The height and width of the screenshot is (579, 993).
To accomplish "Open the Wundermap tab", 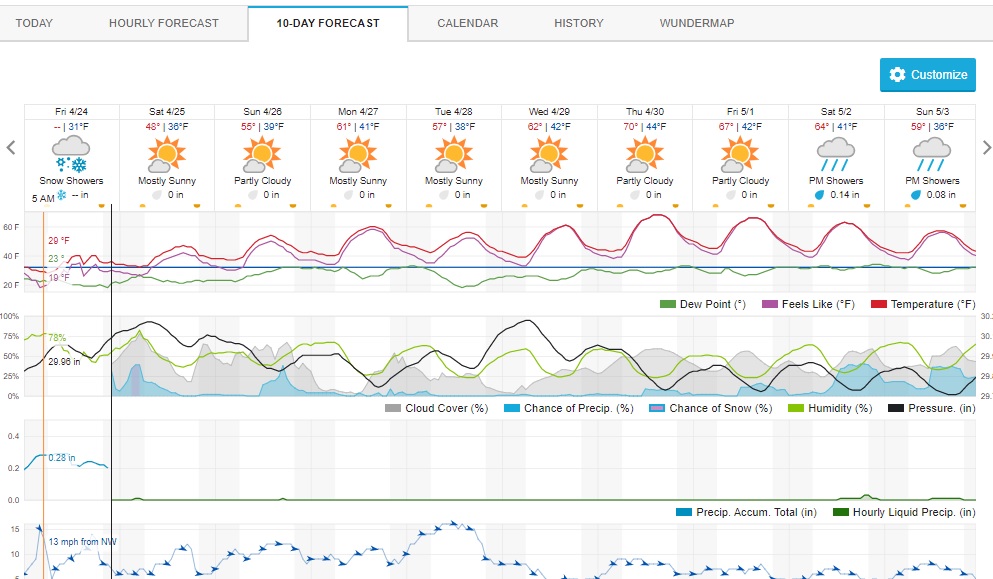I will [x=694, y=23].
